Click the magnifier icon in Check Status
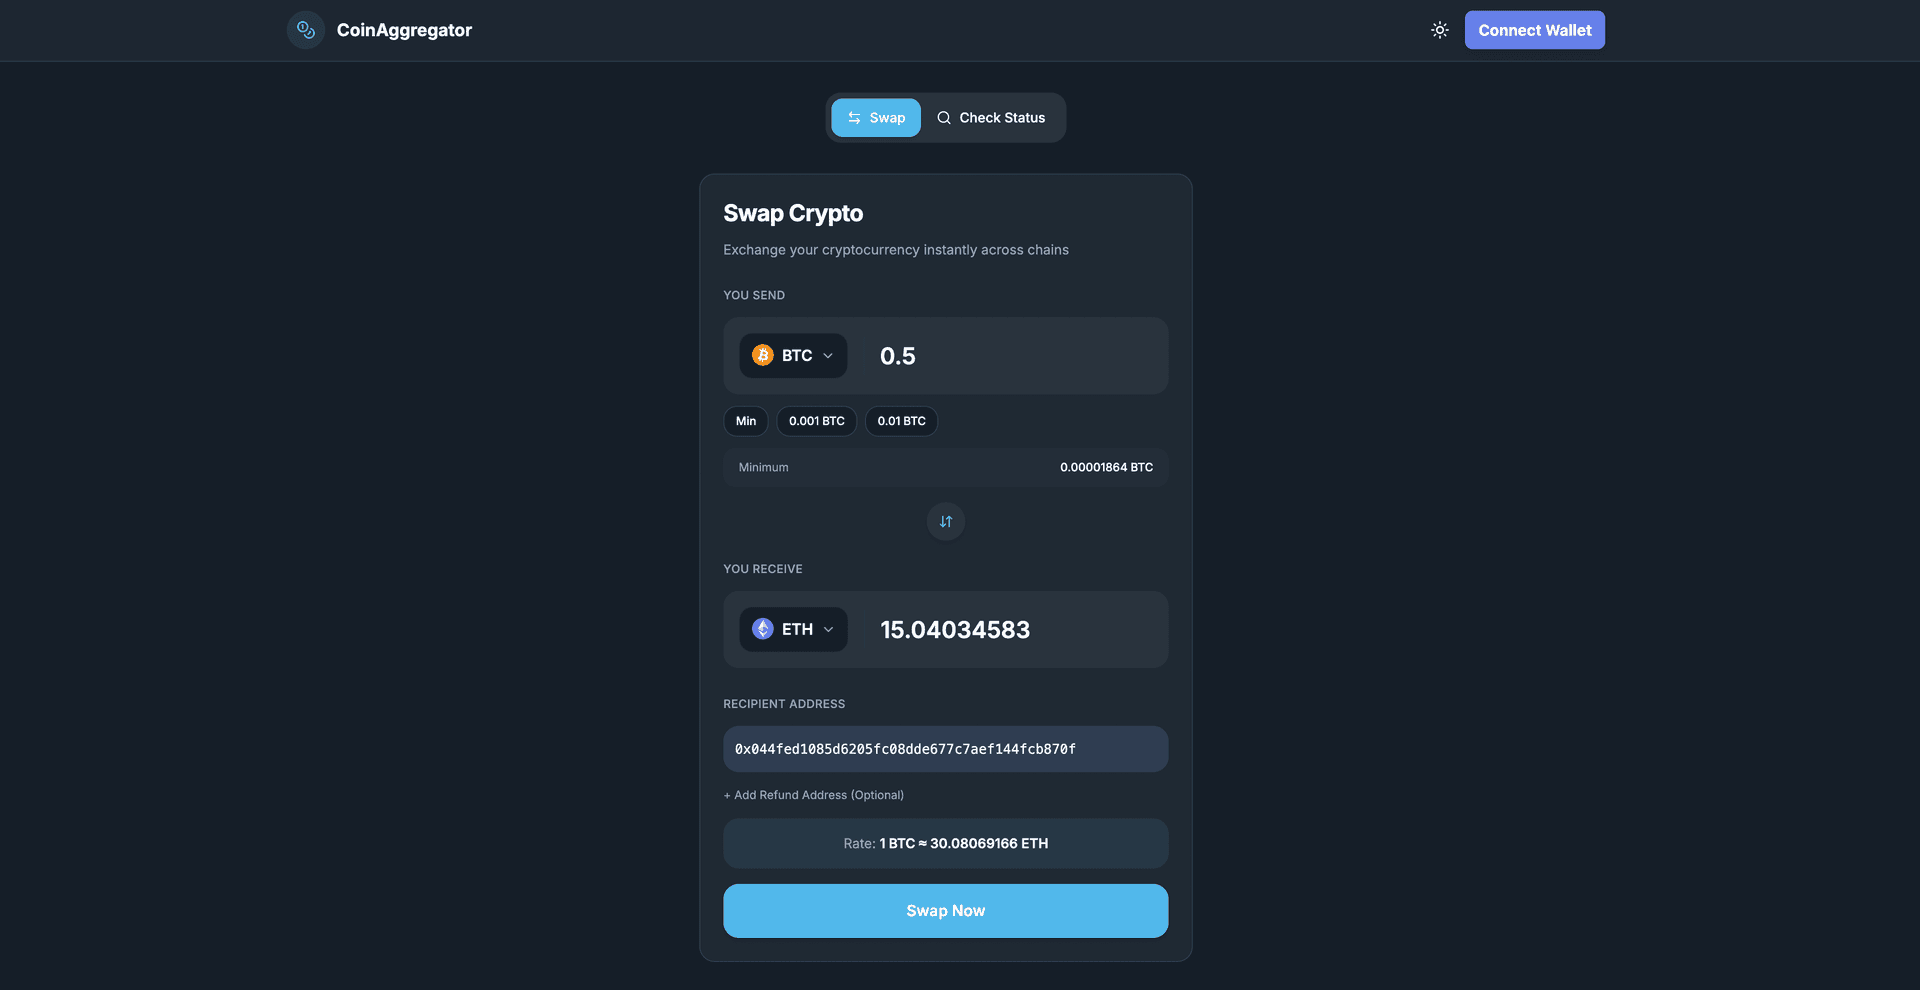 click(943, 118)
